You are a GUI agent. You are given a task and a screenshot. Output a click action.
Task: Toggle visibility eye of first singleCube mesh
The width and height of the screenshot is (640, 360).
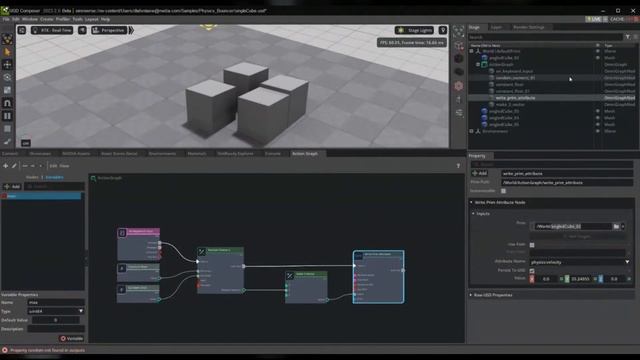pyautogui.click(x=598, y=58)
